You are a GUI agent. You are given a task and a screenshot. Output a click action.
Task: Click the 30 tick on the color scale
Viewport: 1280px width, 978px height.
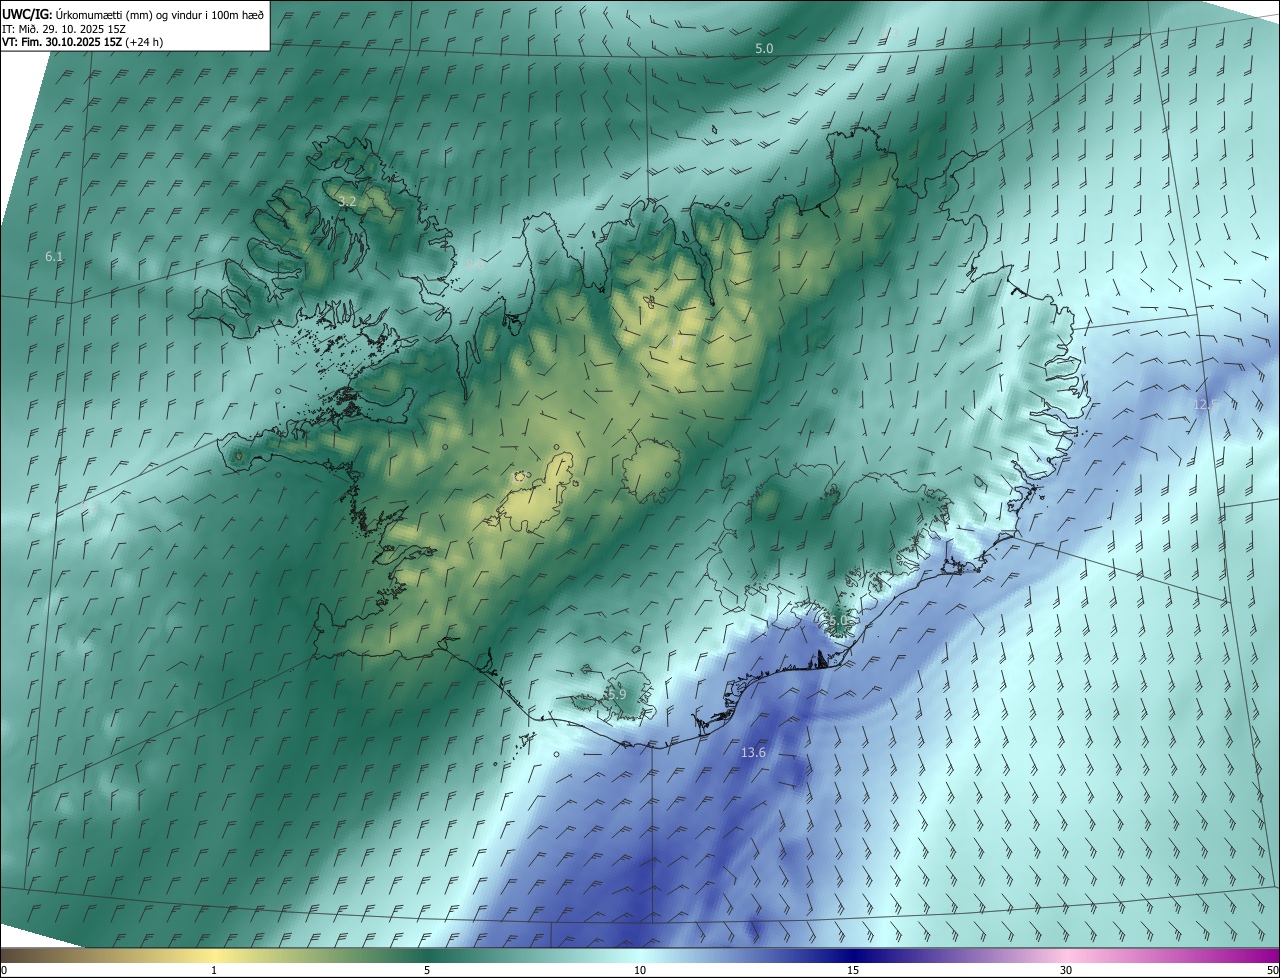point(1066,970)
